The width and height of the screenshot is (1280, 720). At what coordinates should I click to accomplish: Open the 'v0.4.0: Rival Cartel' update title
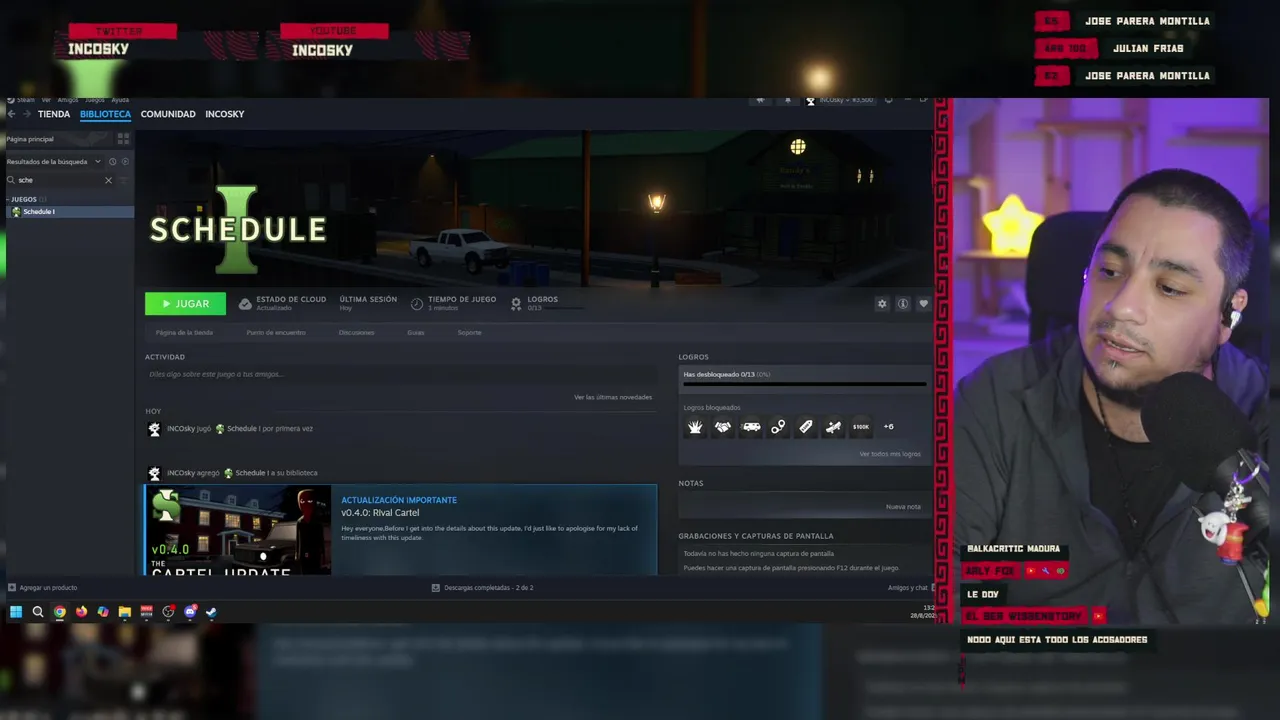pyautogui.click(x=380, y=513)
